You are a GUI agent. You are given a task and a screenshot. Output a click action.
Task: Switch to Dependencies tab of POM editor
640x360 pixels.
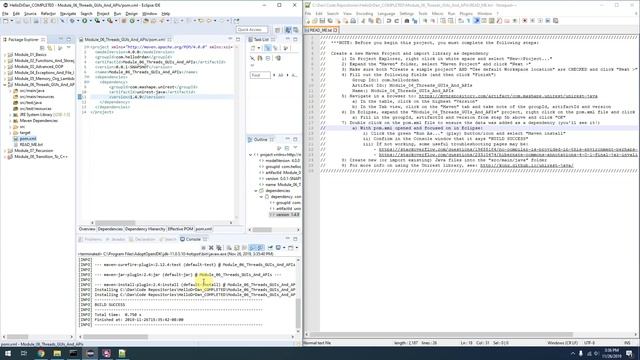point(110,229)
